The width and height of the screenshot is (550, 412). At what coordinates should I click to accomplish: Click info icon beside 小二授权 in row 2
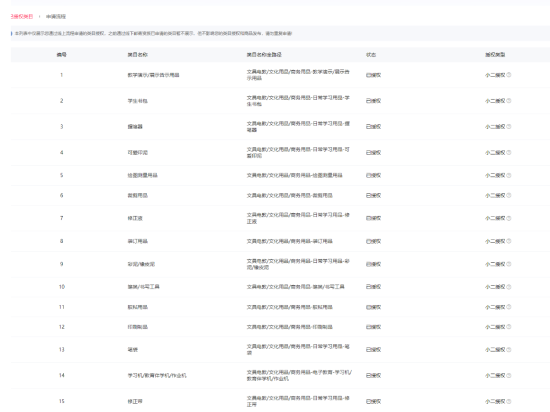[x=509, y=101]
